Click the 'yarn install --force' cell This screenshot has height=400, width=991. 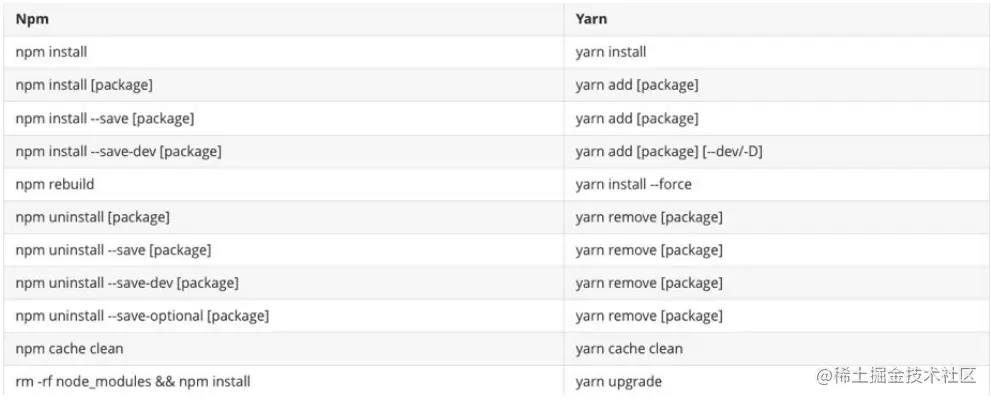pyautogui.click(x=633, y=184)
